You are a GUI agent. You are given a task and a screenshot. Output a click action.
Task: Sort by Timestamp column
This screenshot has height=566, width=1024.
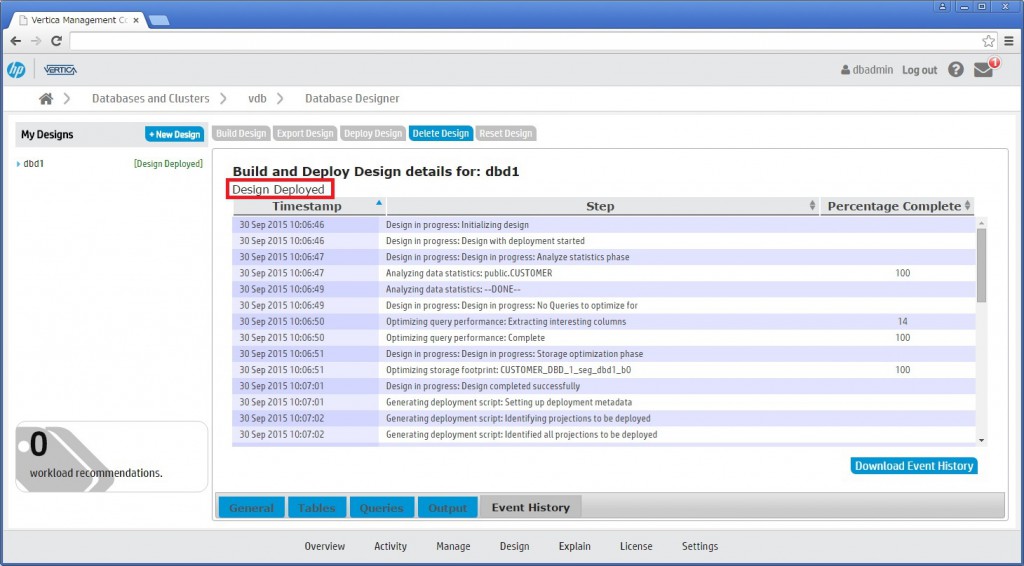(306, 206)
